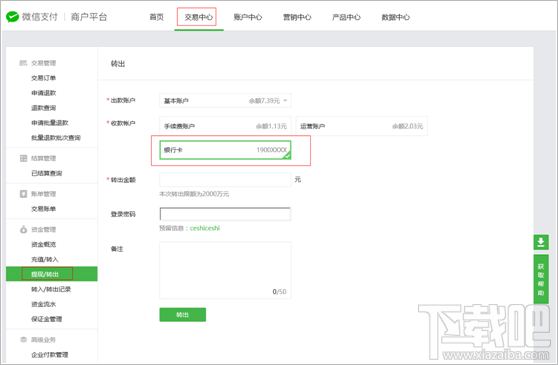The width and height of the screenshot is (558, 365).
Task: Expand the 出款账户 基本账户 dropdown
Action: click(x=225, y=101)
